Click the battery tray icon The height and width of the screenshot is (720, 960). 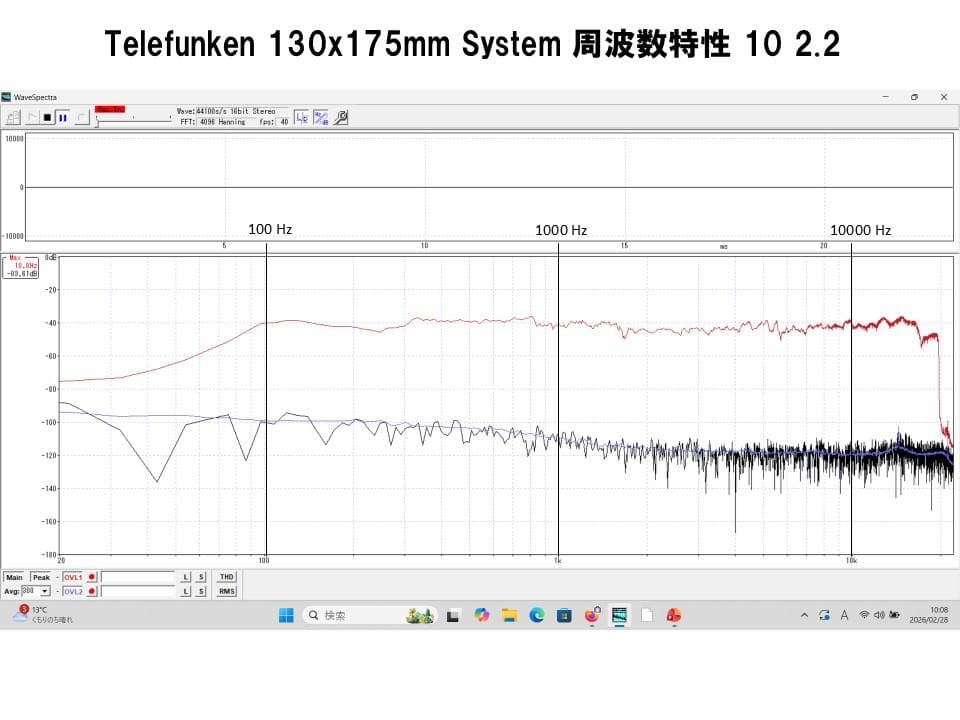point(894,615)
